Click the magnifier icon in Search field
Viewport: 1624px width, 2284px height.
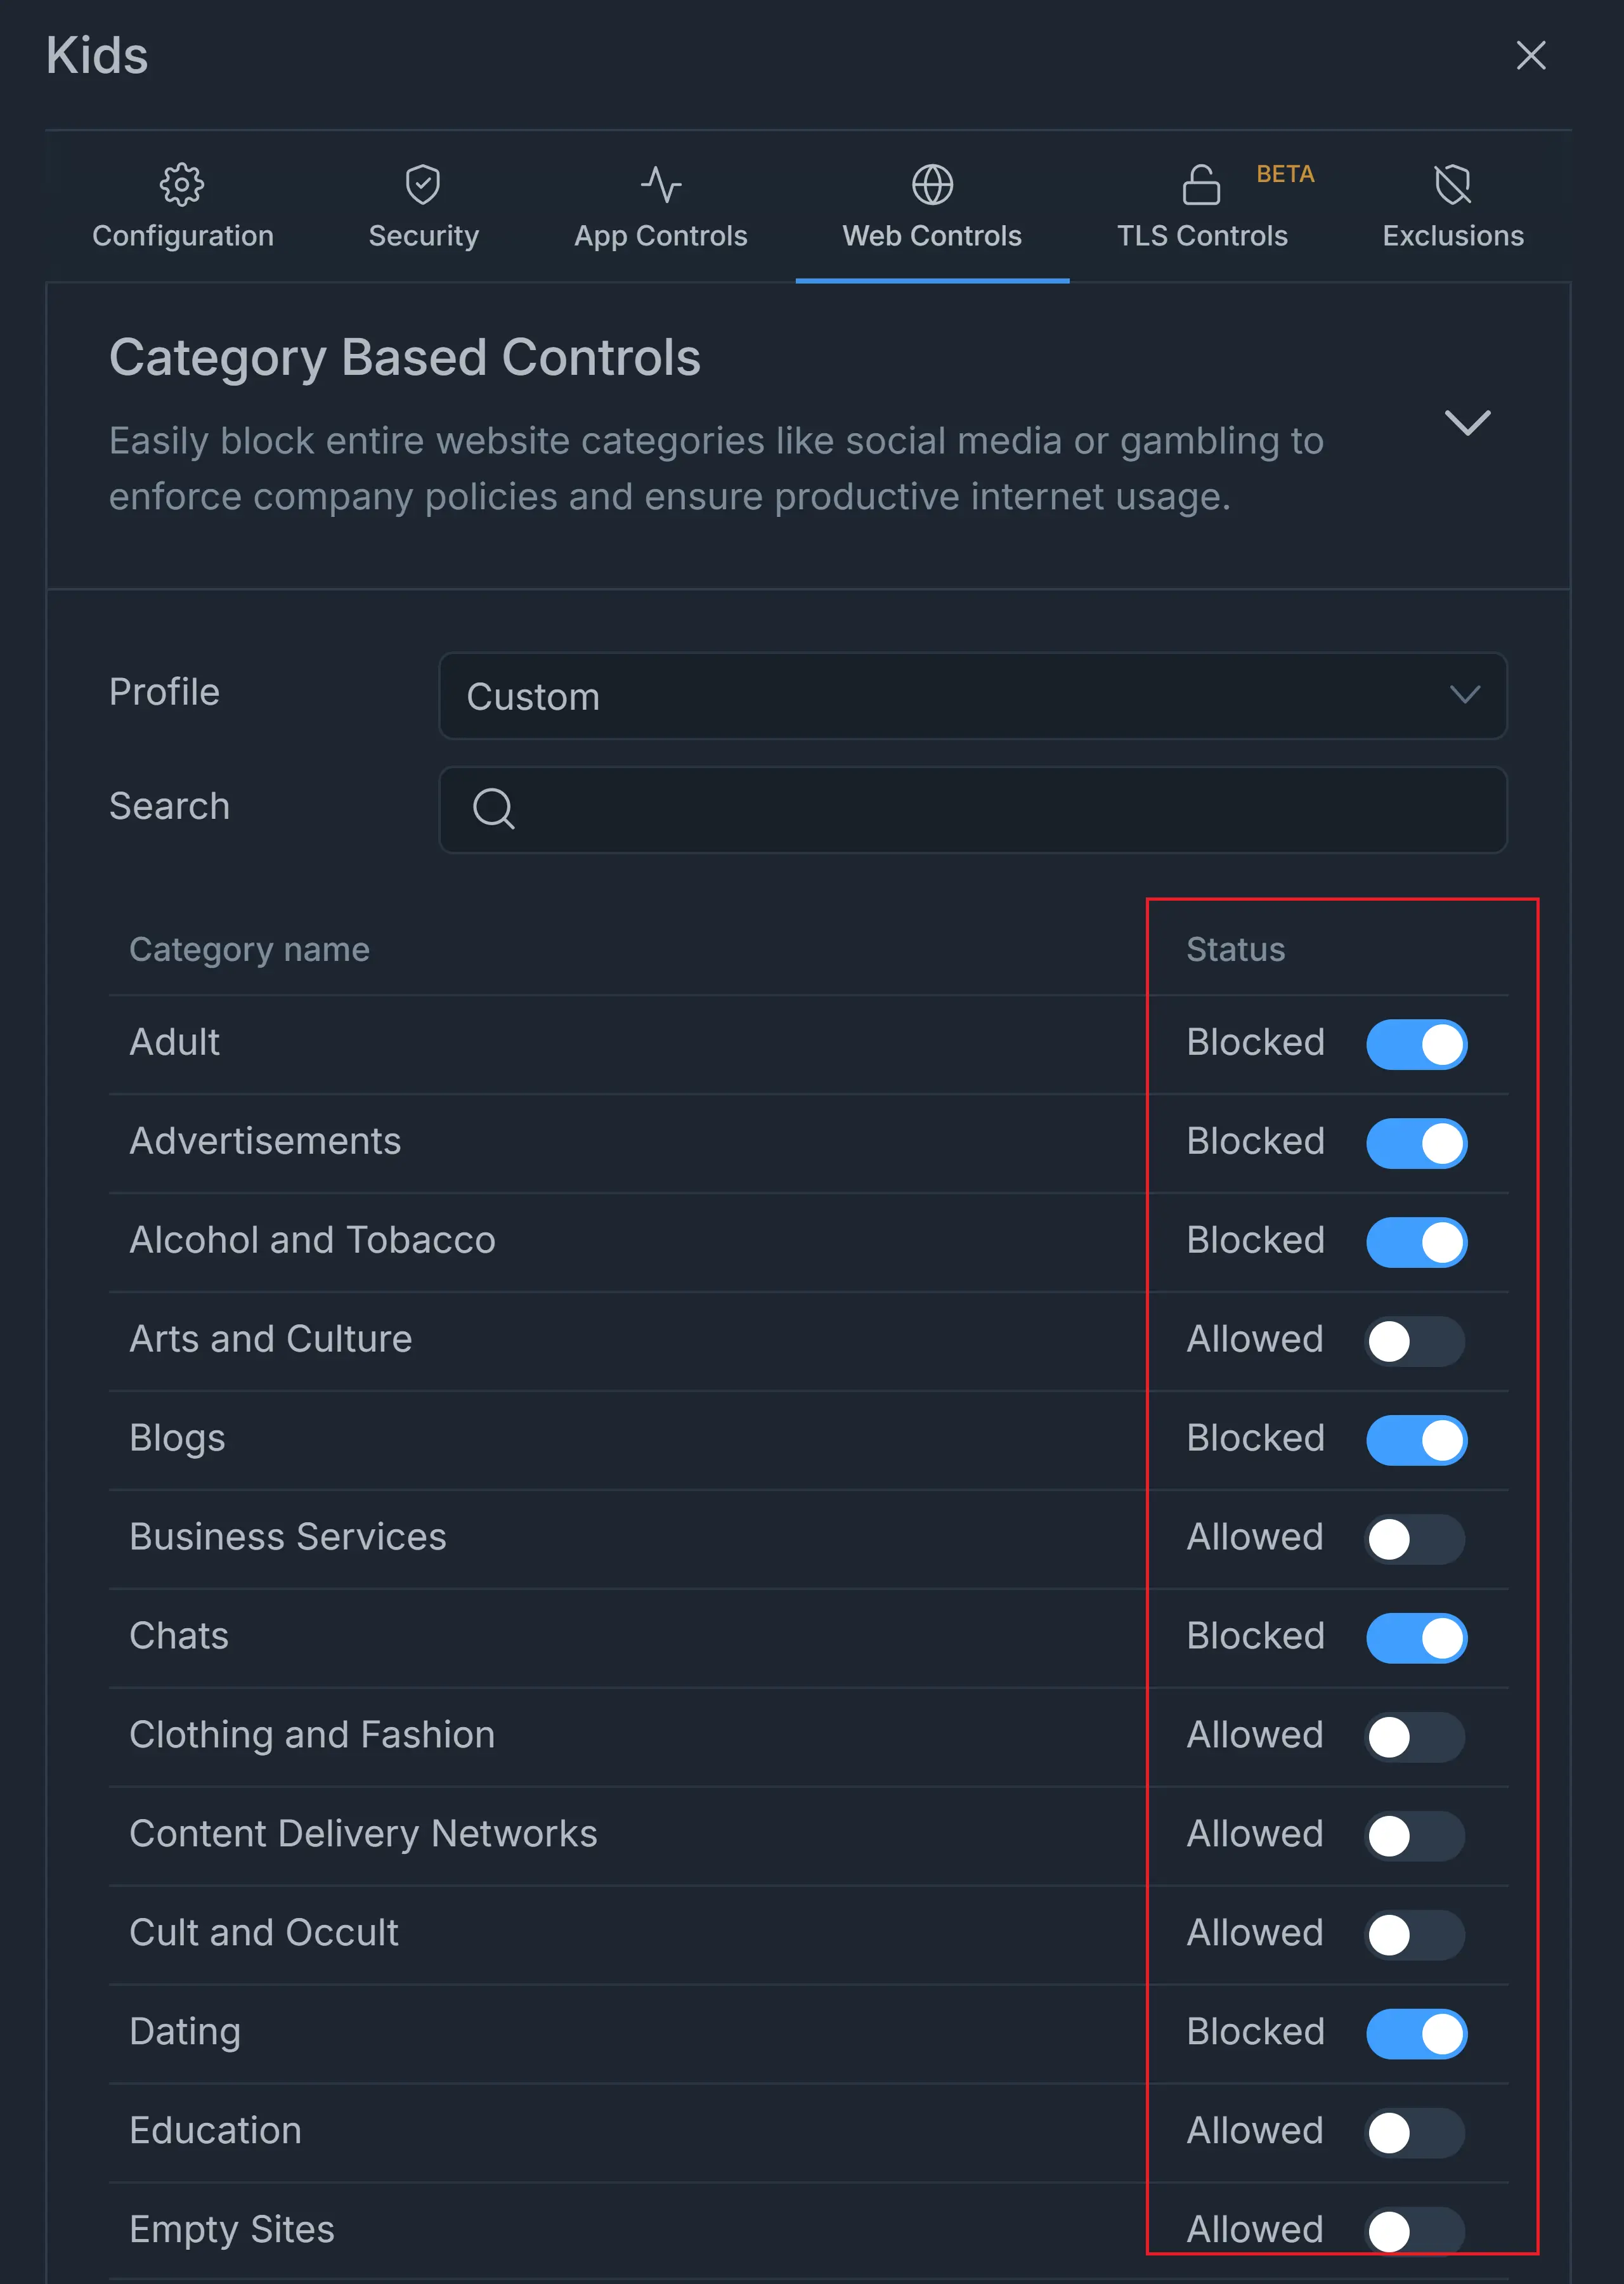click(x=494, y=808)
